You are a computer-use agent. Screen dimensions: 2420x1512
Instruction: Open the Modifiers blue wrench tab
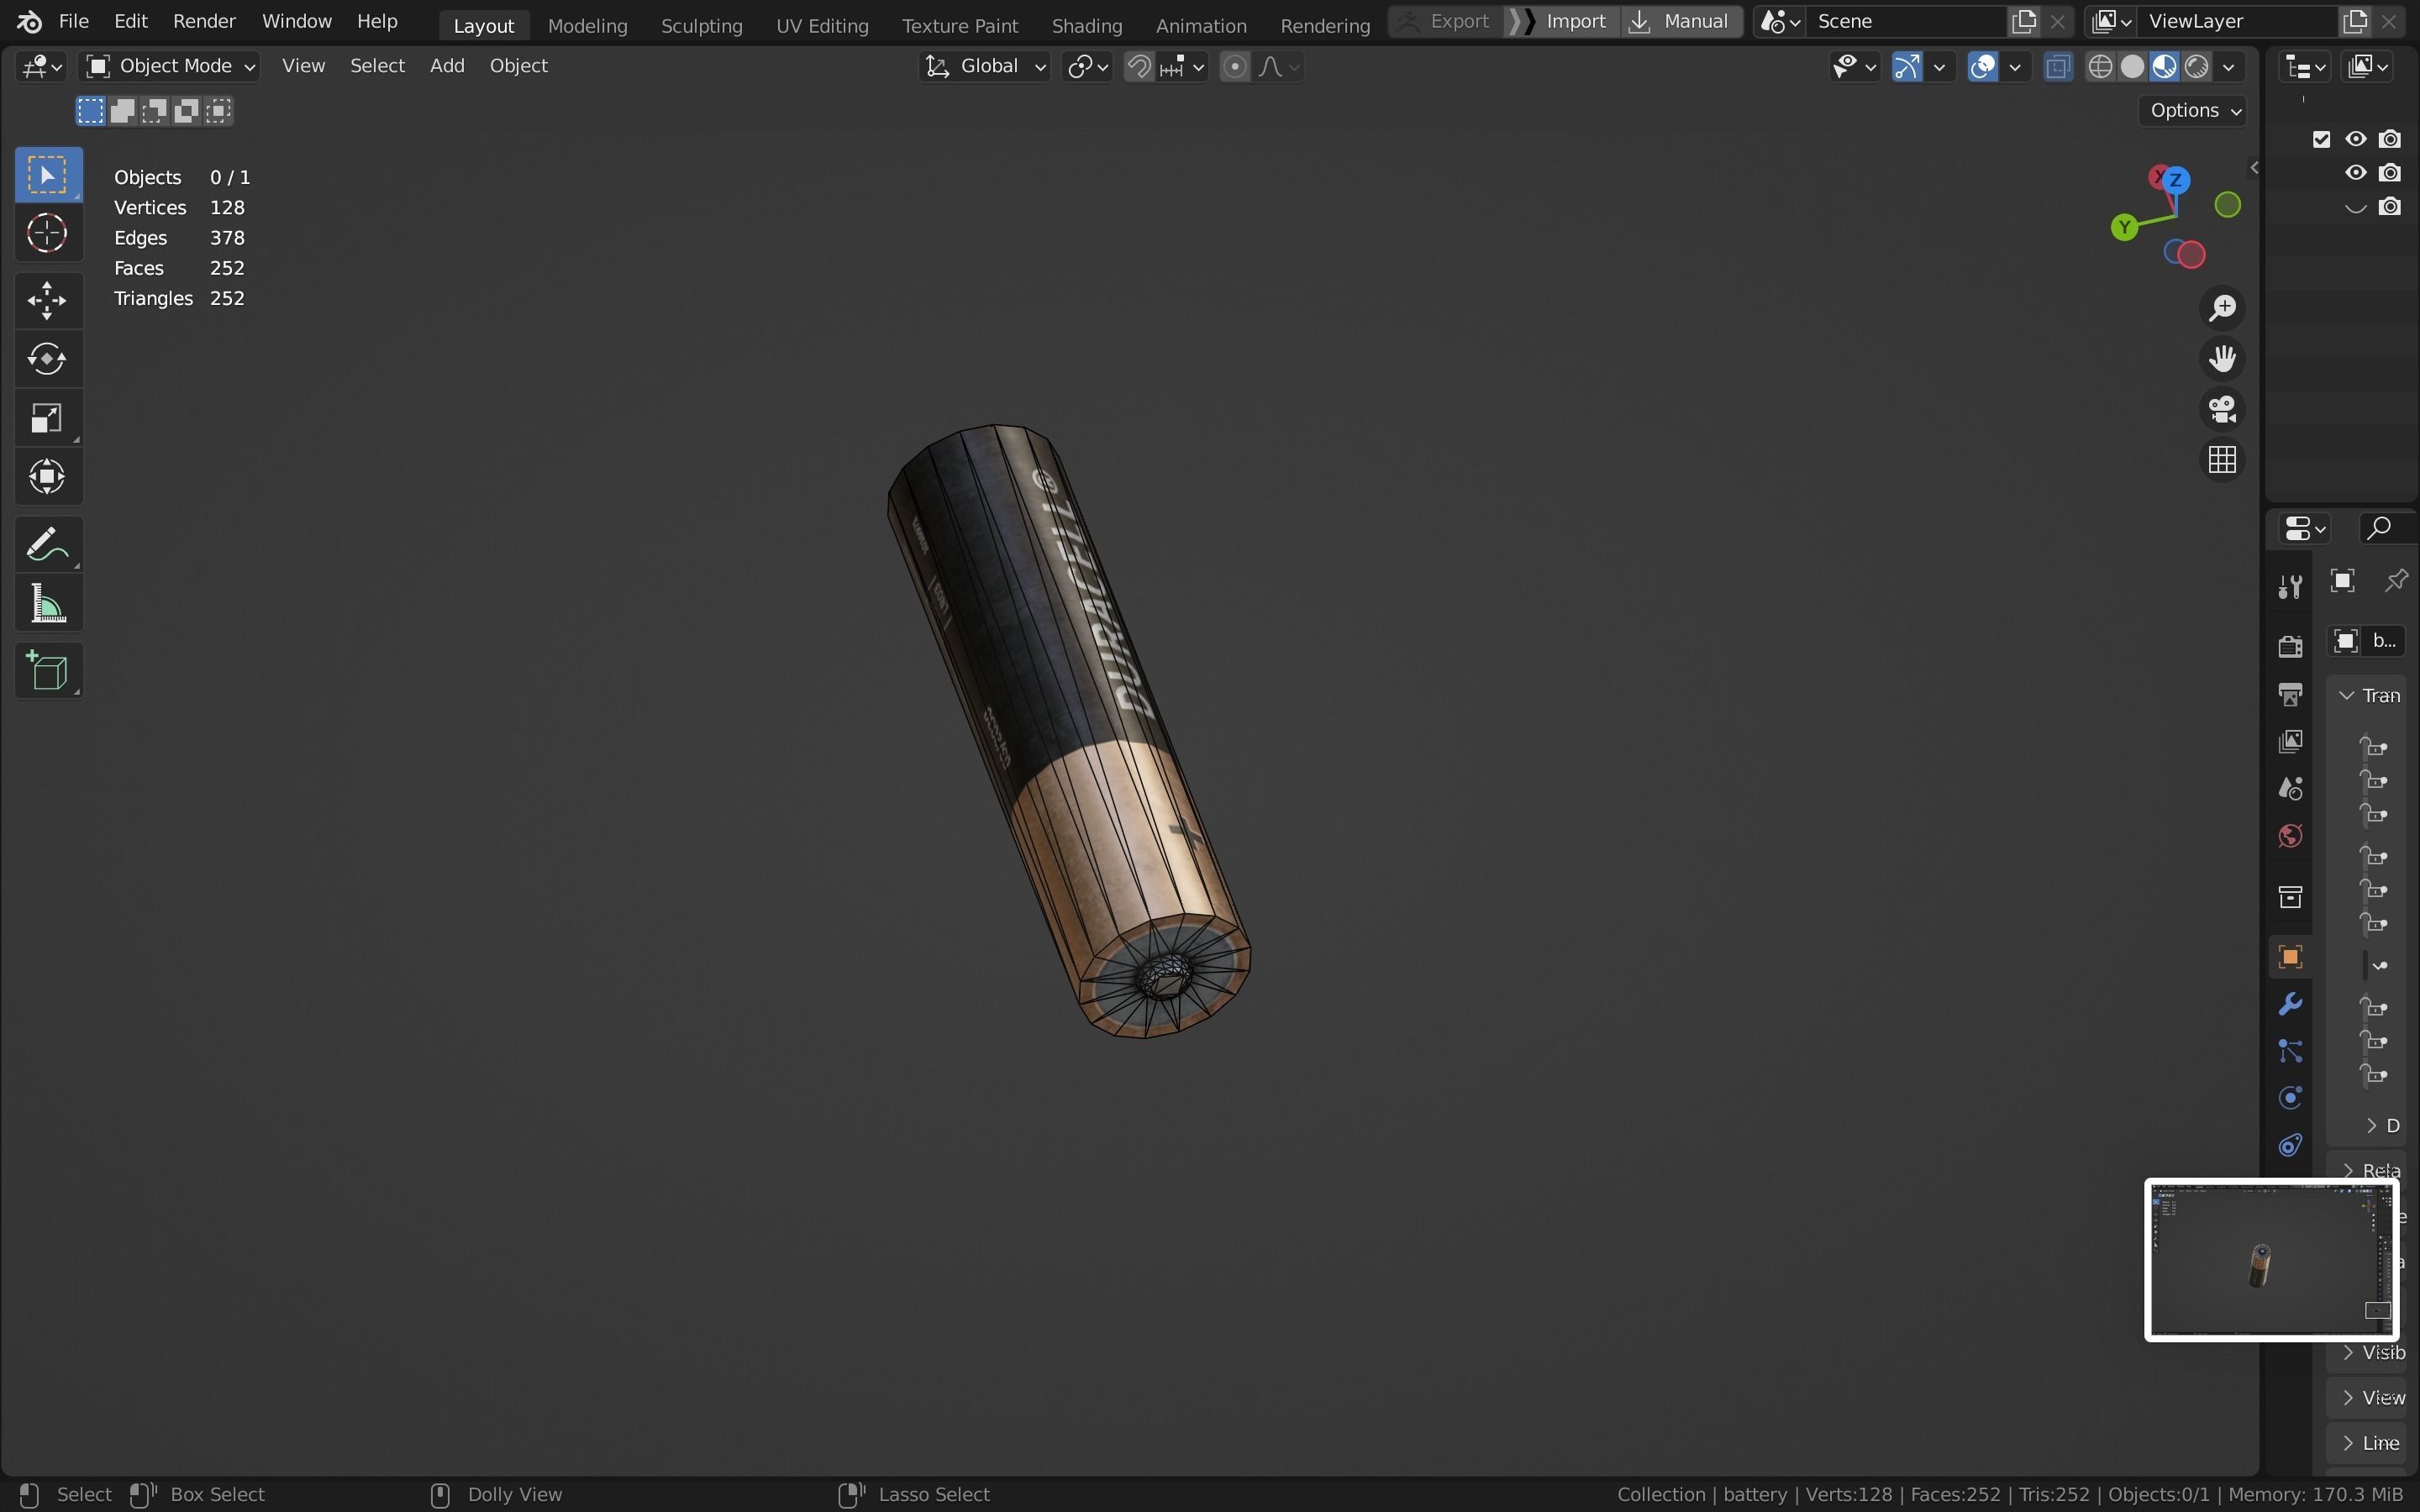click(2290, 1004)
